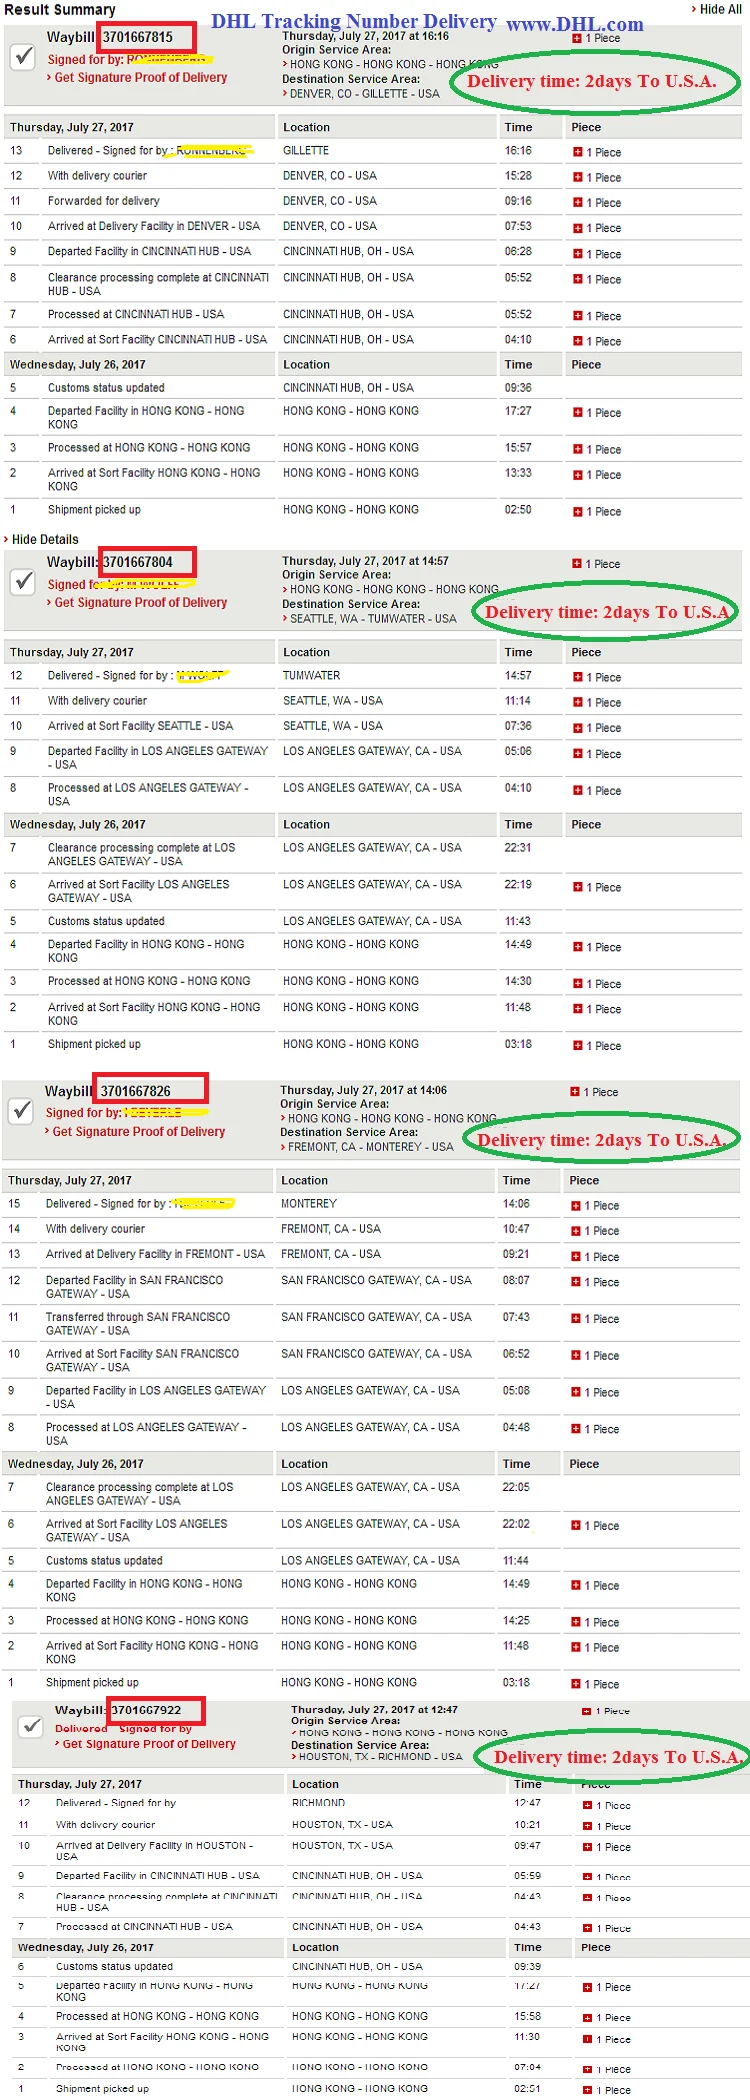The height and width of the screenshot is (2100, 750).
Task: Expand piece icon on Departed SAN FRANCISCO 08:07 row
Action: 575,1281
